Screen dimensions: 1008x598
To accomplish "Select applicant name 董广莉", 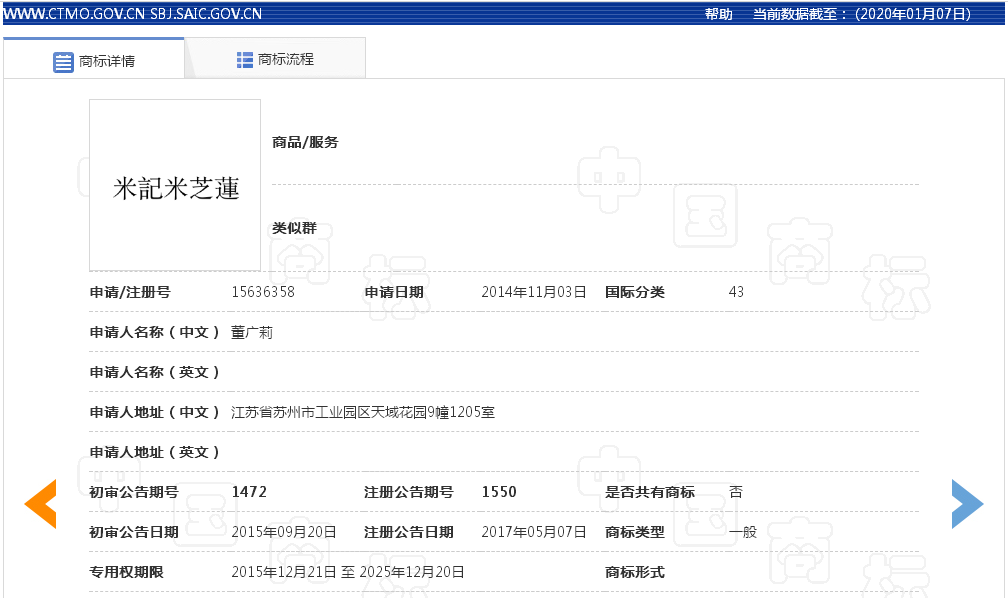I will click(252, 332).
